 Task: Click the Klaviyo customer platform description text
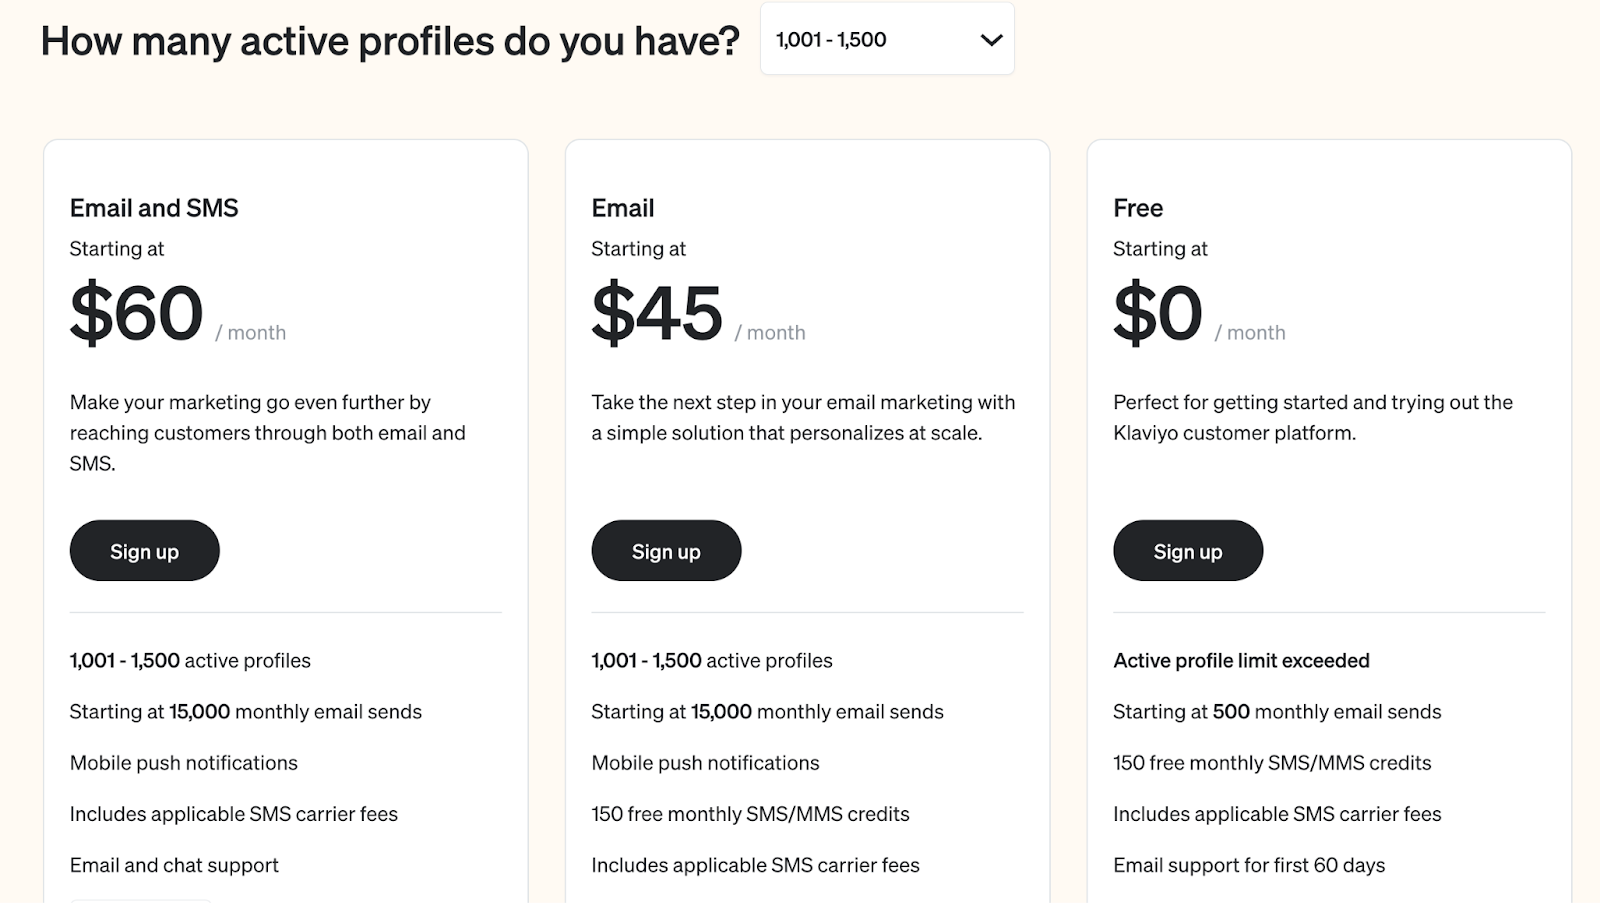click(x=1312, y=417)
